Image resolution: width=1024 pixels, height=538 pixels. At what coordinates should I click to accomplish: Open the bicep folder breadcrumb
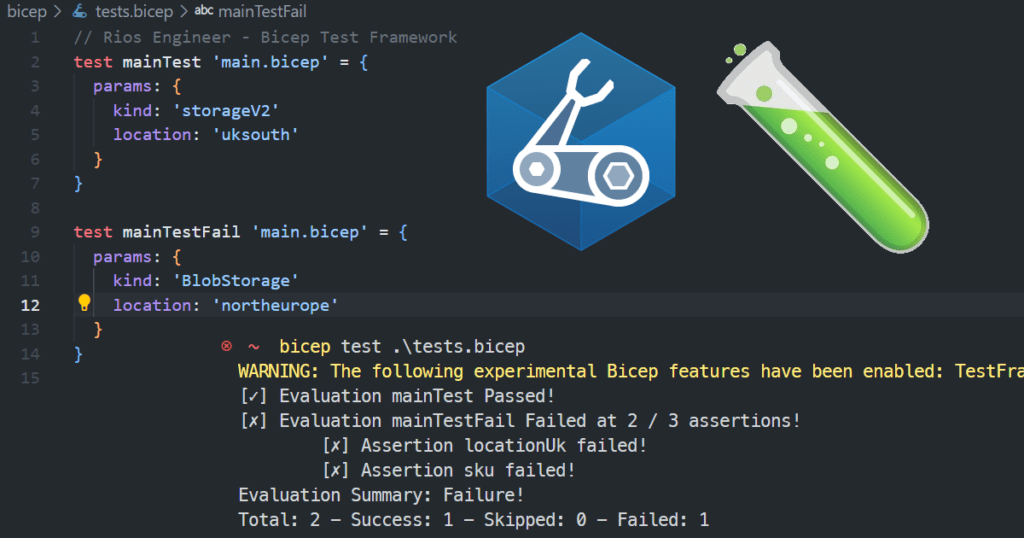point(27,11)
